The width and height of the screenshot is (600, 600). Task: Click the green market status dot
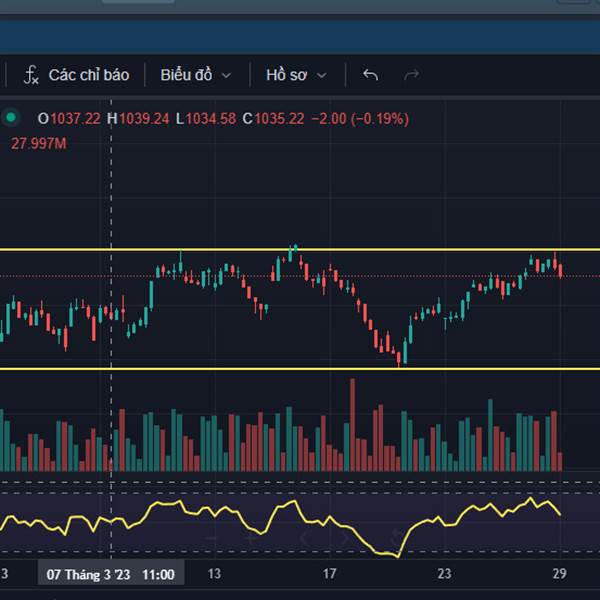(11, 118)
